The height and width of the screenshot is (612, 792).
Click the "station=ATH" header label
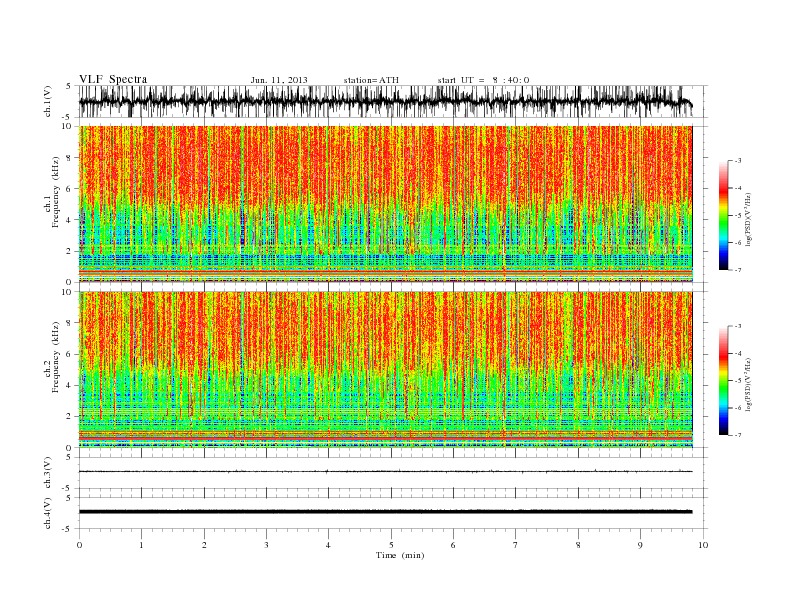(371, 80)
